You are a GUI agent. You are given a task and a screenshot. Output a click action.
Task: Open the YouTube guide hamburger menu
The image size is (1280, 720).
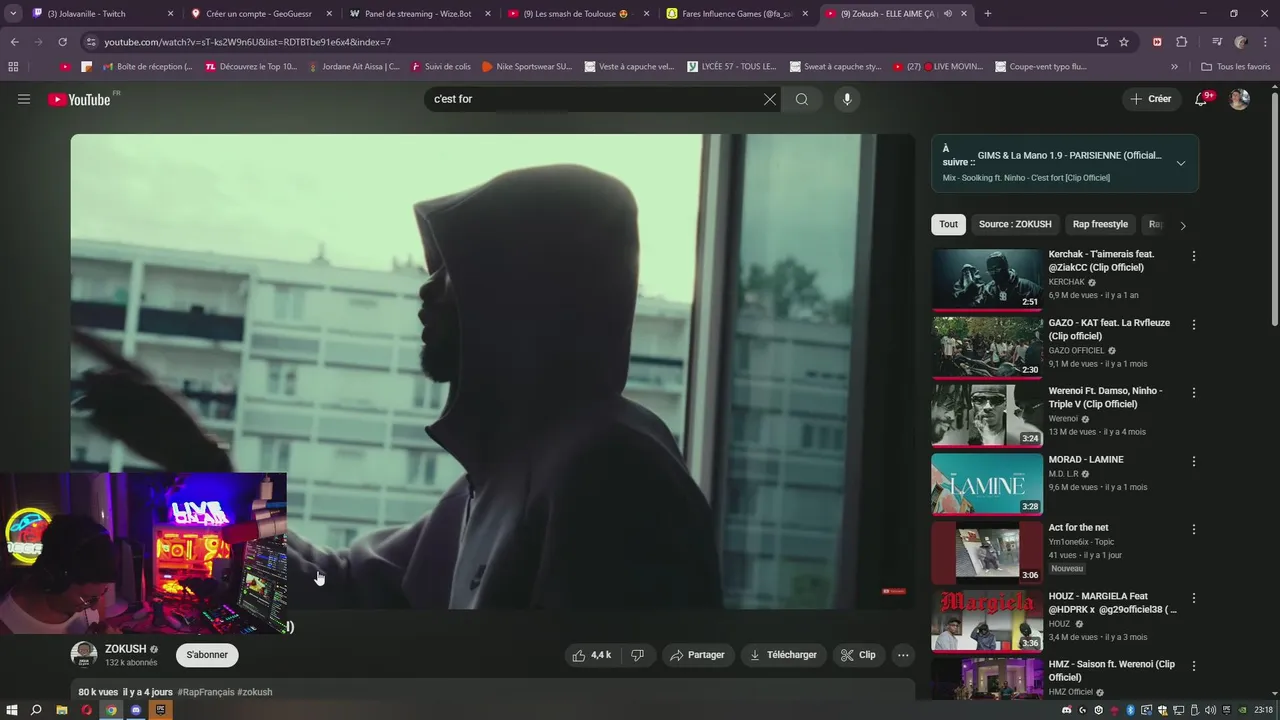(24, 99)
